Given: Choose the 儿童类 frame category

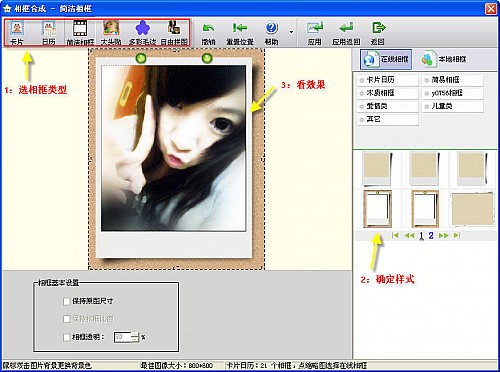Looking at the screenshot, I should [x=453, y=106].
